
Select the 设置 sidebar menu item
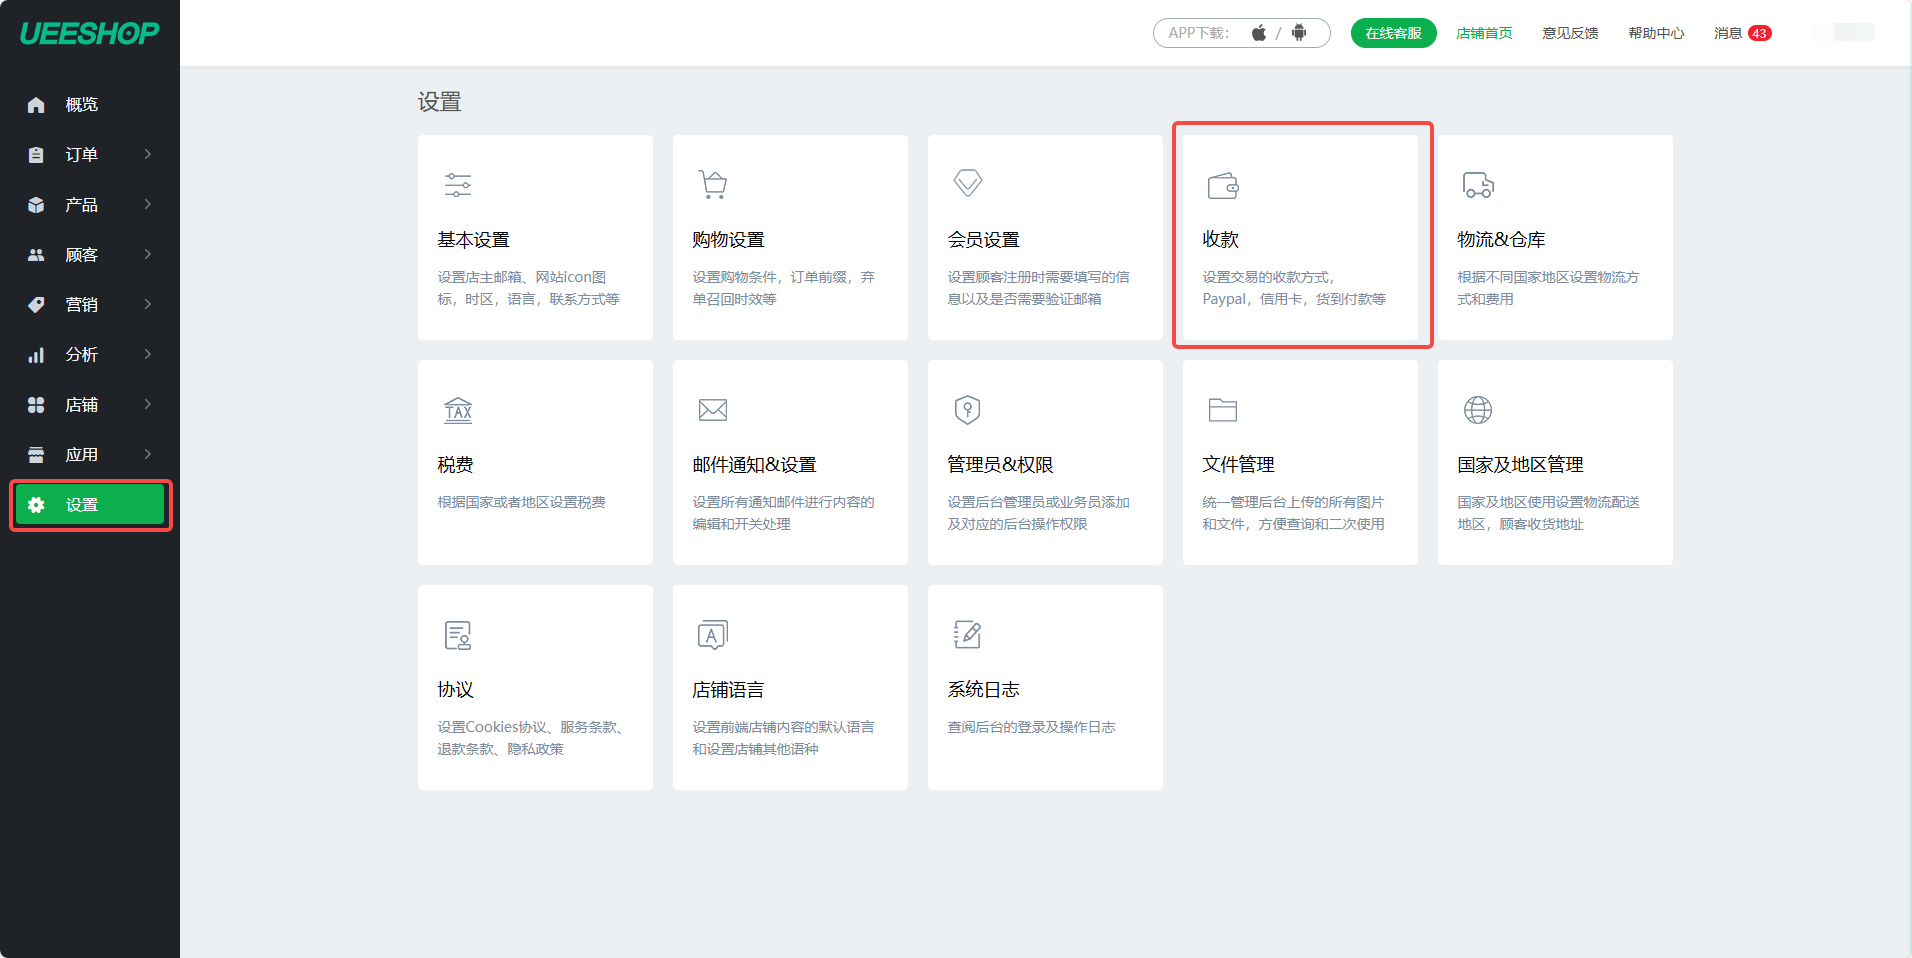pos(90,505)
